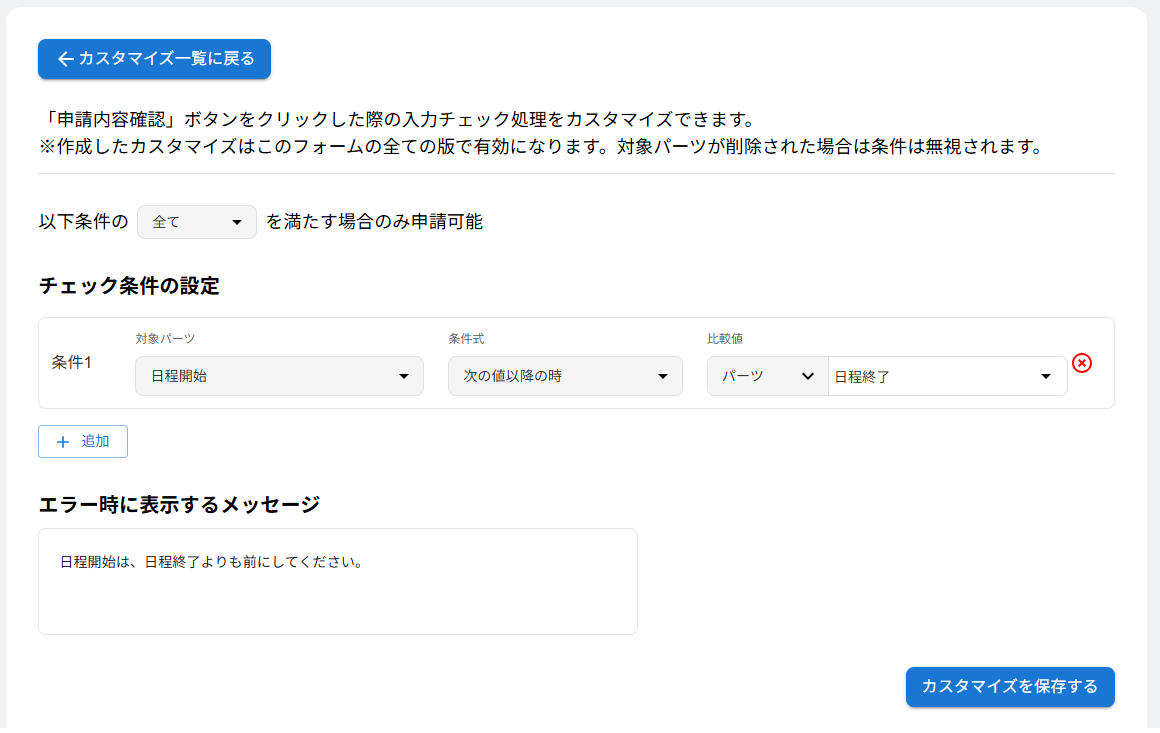Click the を満たす場合のみ申請可能 text

[374, 222]
